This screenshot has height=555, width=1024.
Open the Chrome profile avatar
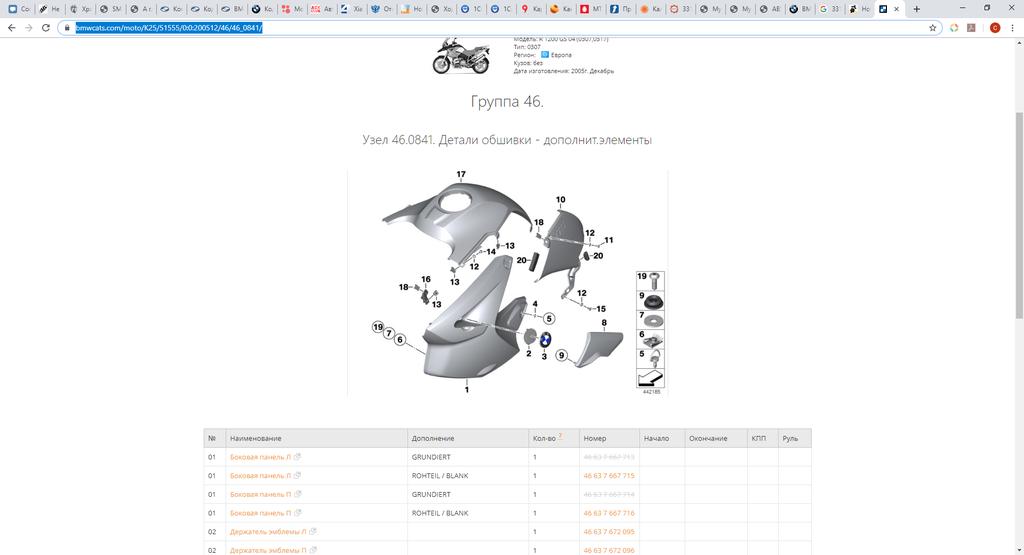[995, 28]
